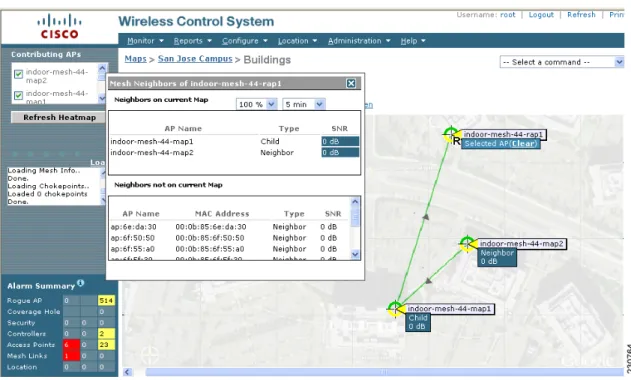Open the Monitor menu
Image resolution: width=631 pixels, height=380 pixels.
coord(145,41)
